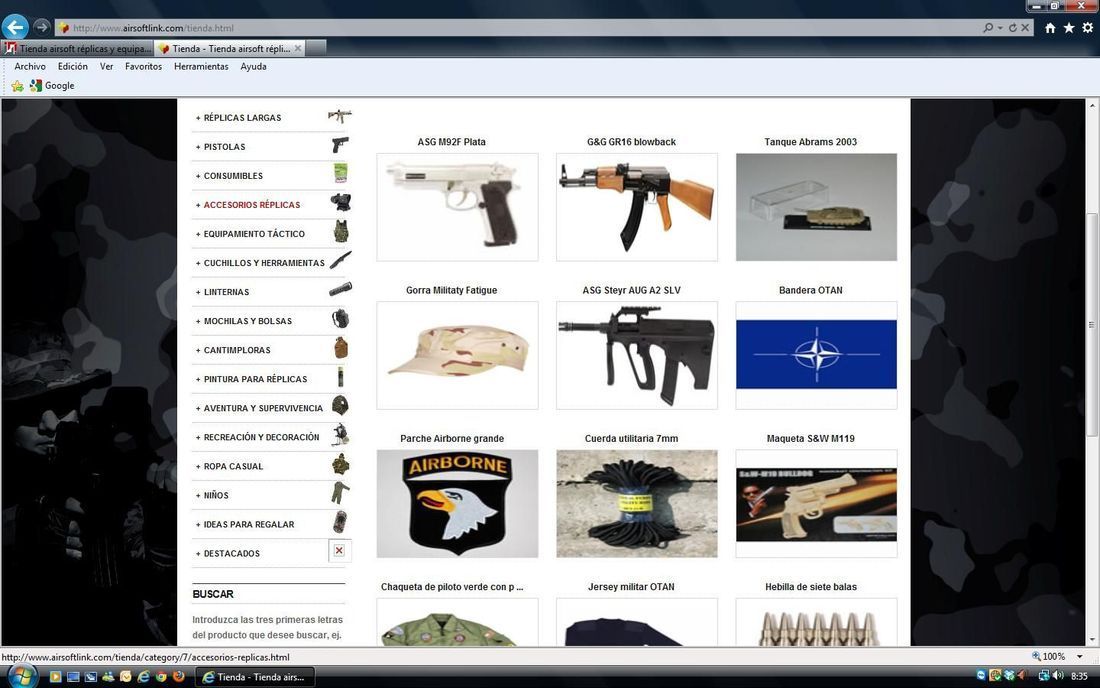Open the Consumibles category

click(234, 176)
